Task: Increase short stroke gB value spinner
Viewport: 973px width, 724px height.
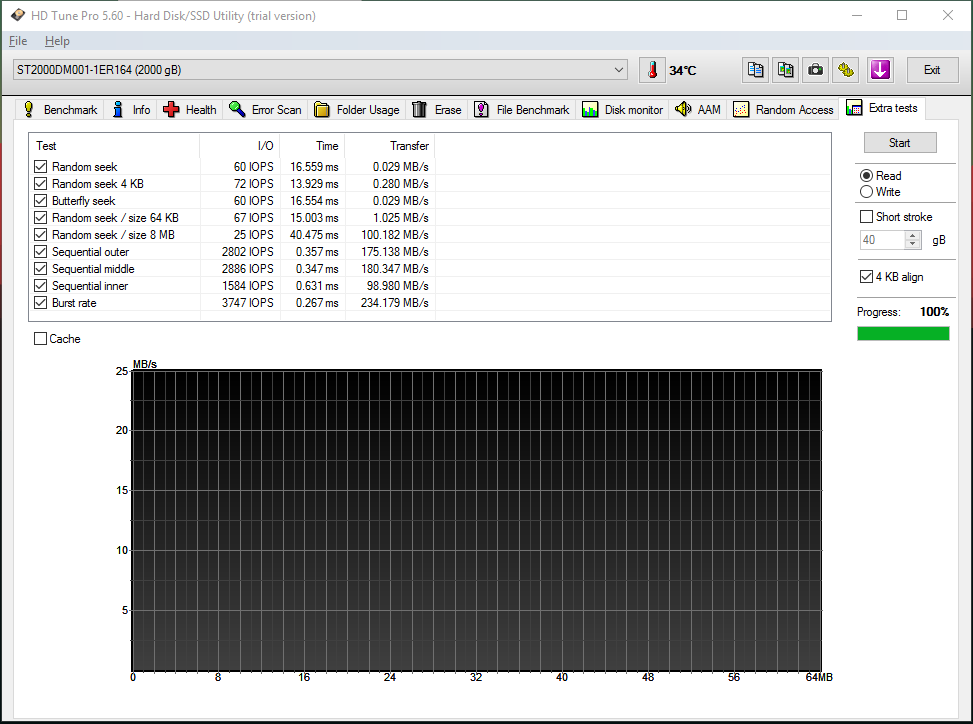Action: [912, 236]
